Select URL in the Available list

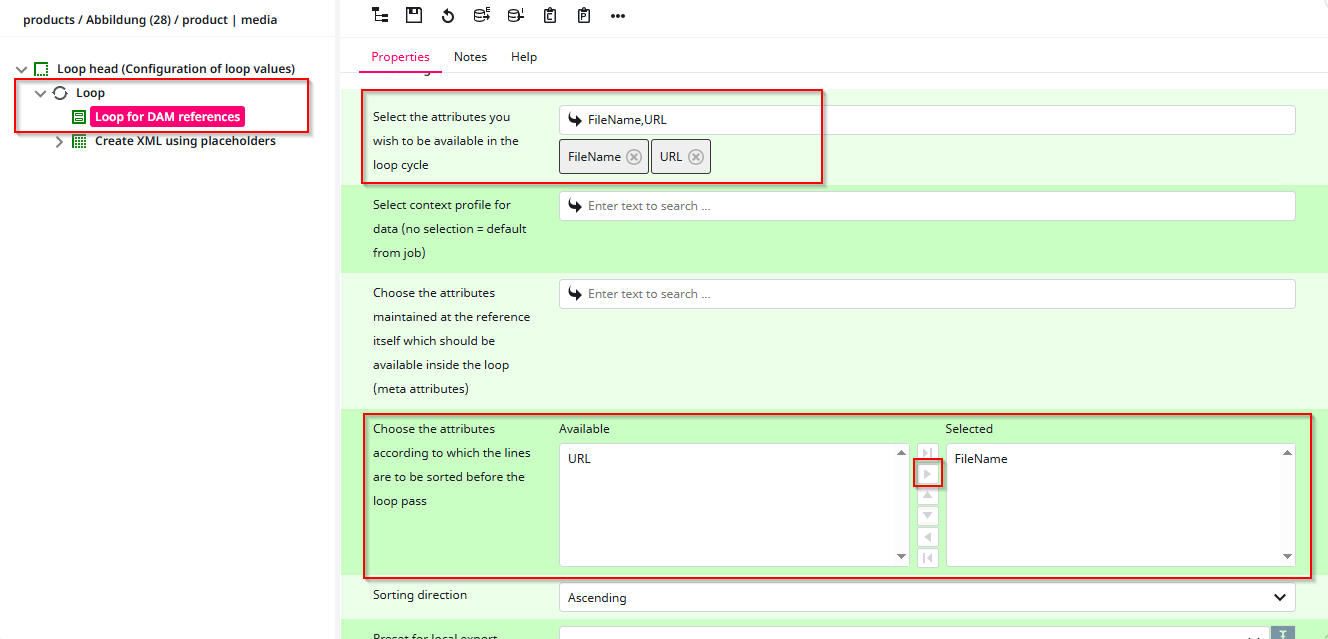click(x=579, y=459)
